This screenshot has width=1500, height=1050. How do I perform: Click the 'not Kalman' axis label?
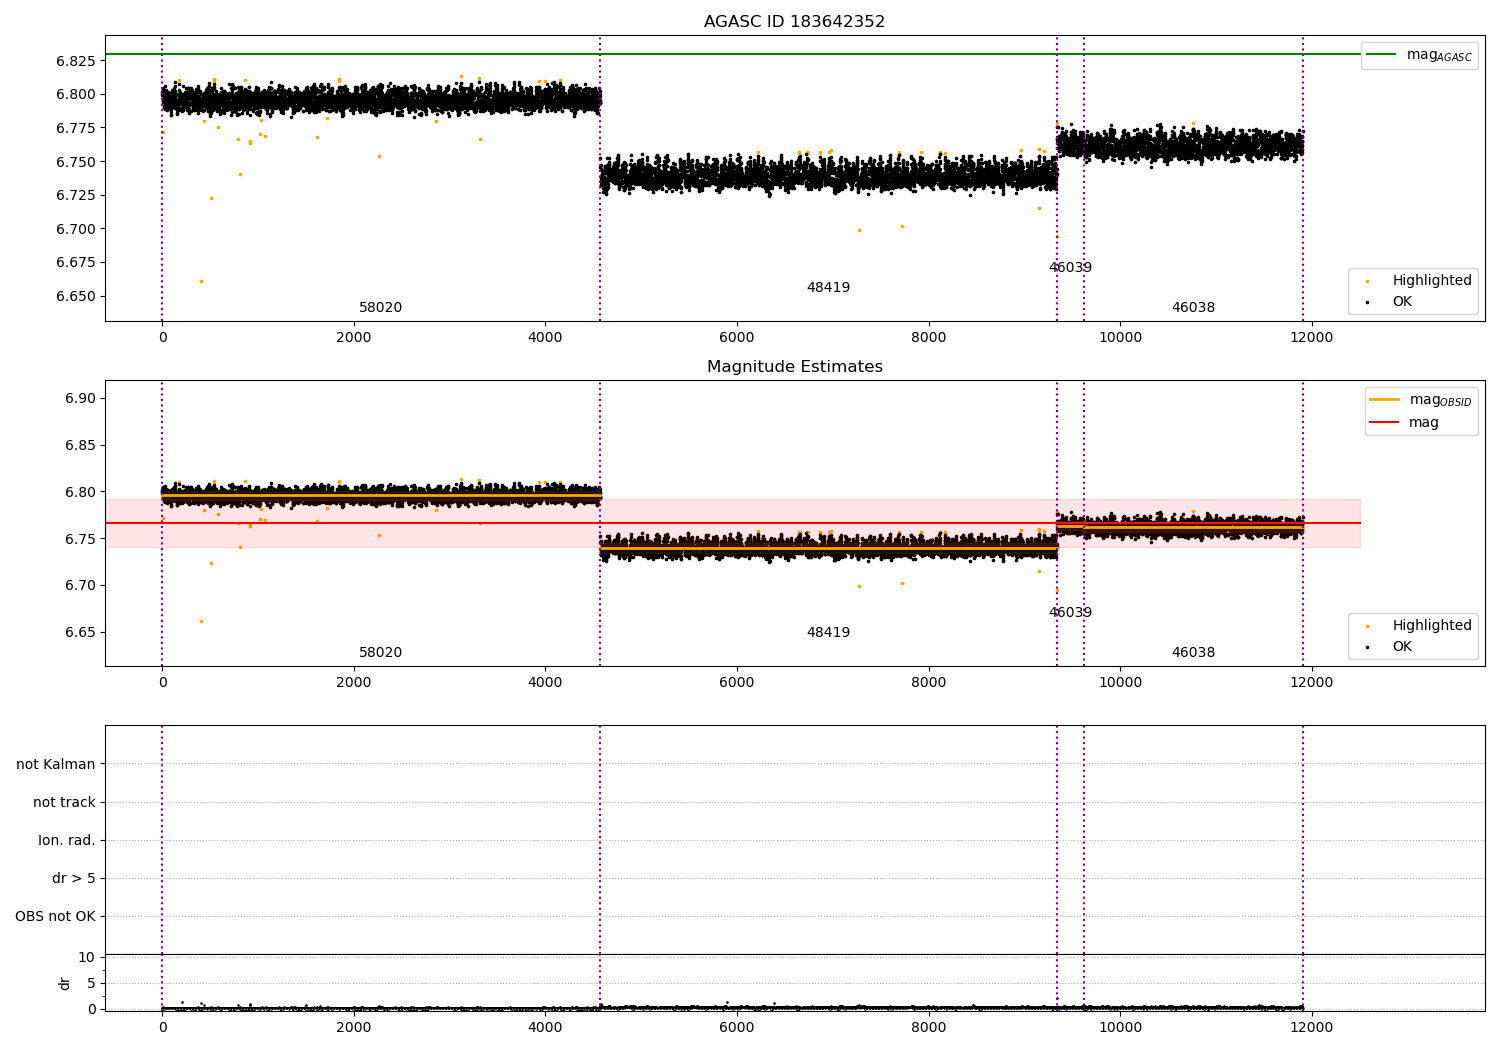(x=56, y=764)
